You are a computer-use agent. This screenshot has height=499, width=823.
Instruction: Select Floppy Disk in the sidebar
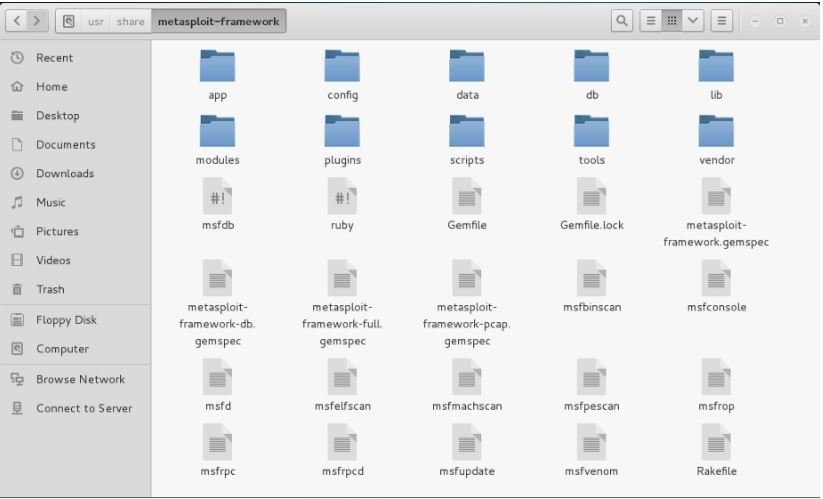(x=76, y=320)
